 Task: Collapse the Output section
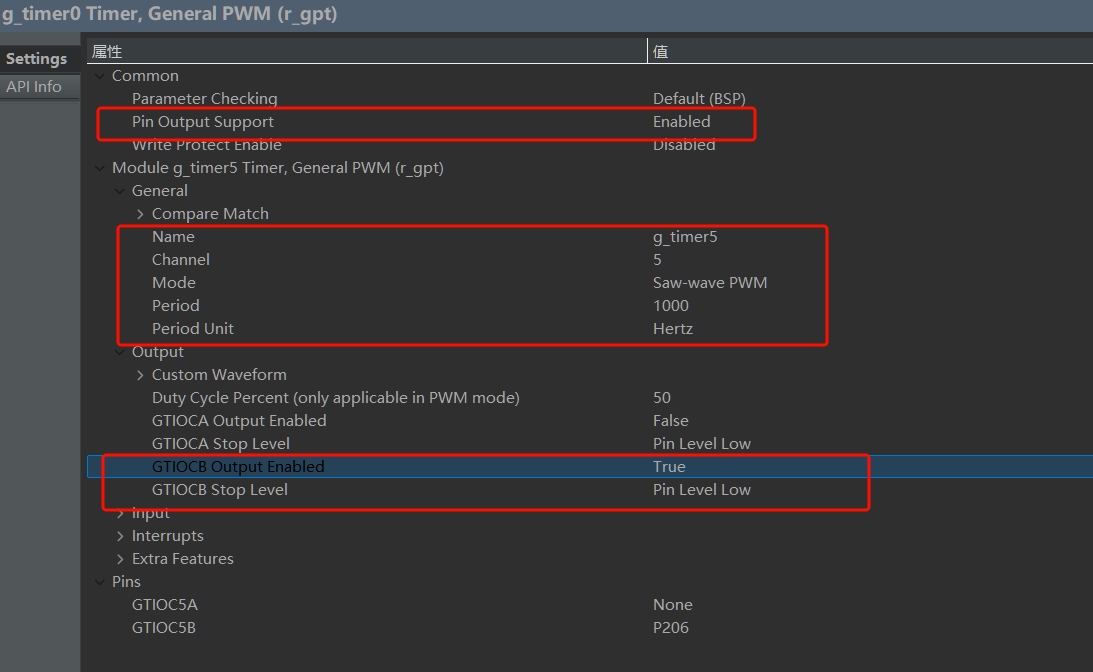pyautogui.click(x=120, y=352)
